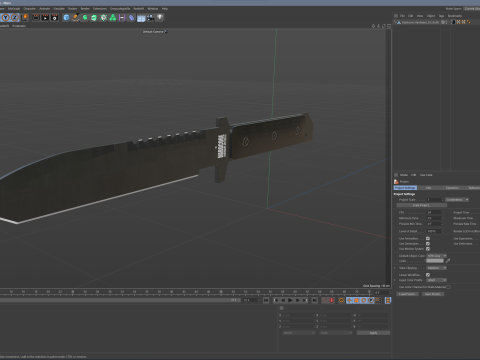Open viewport Default Camera label

click(155, 32)
